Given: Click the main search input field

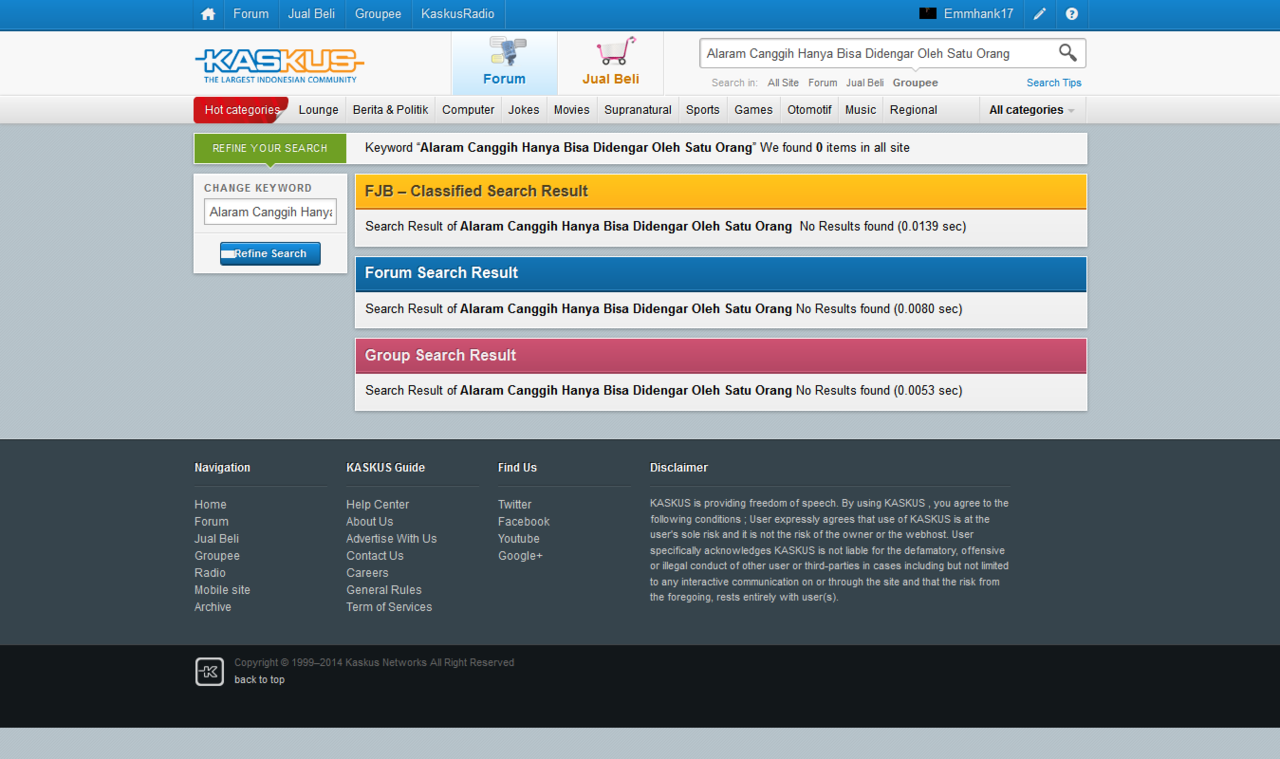Looking at the screenshot, I should [878, 54].
